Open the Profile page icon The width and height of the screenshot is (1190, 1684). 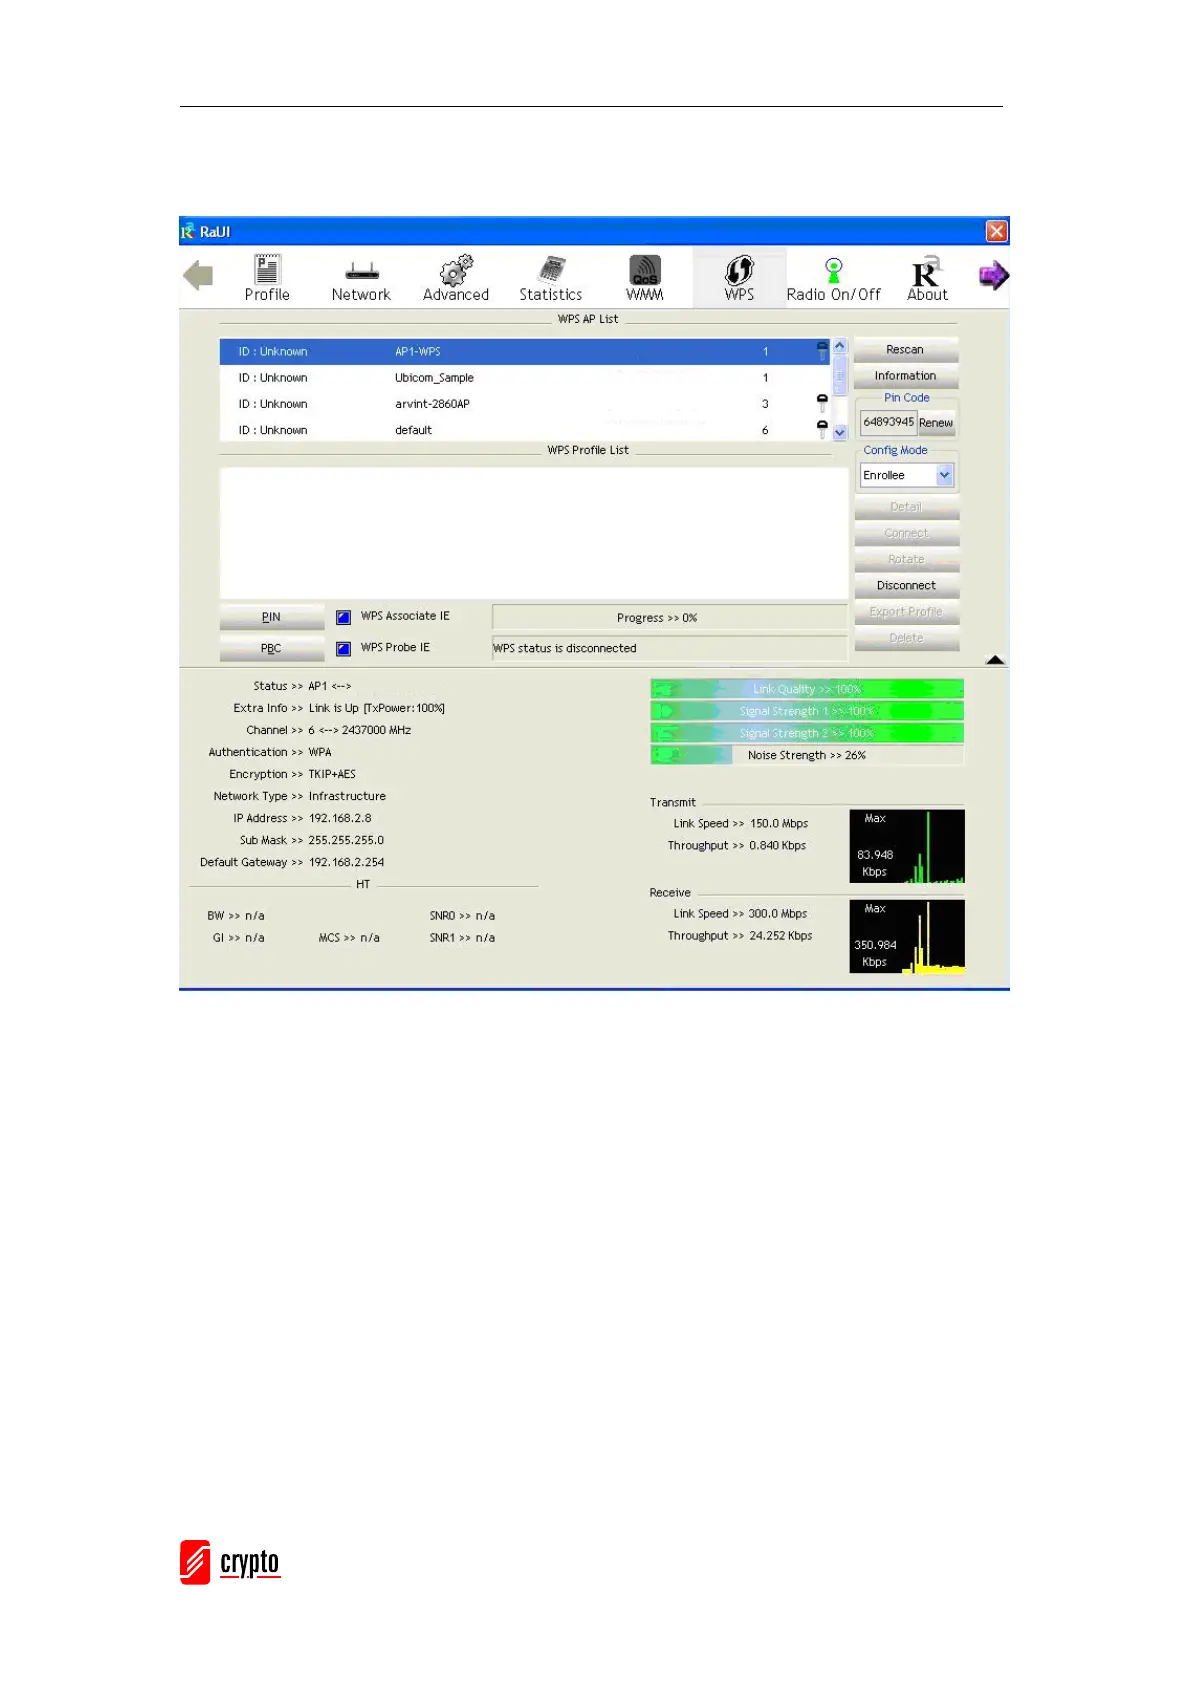(267, 277)
